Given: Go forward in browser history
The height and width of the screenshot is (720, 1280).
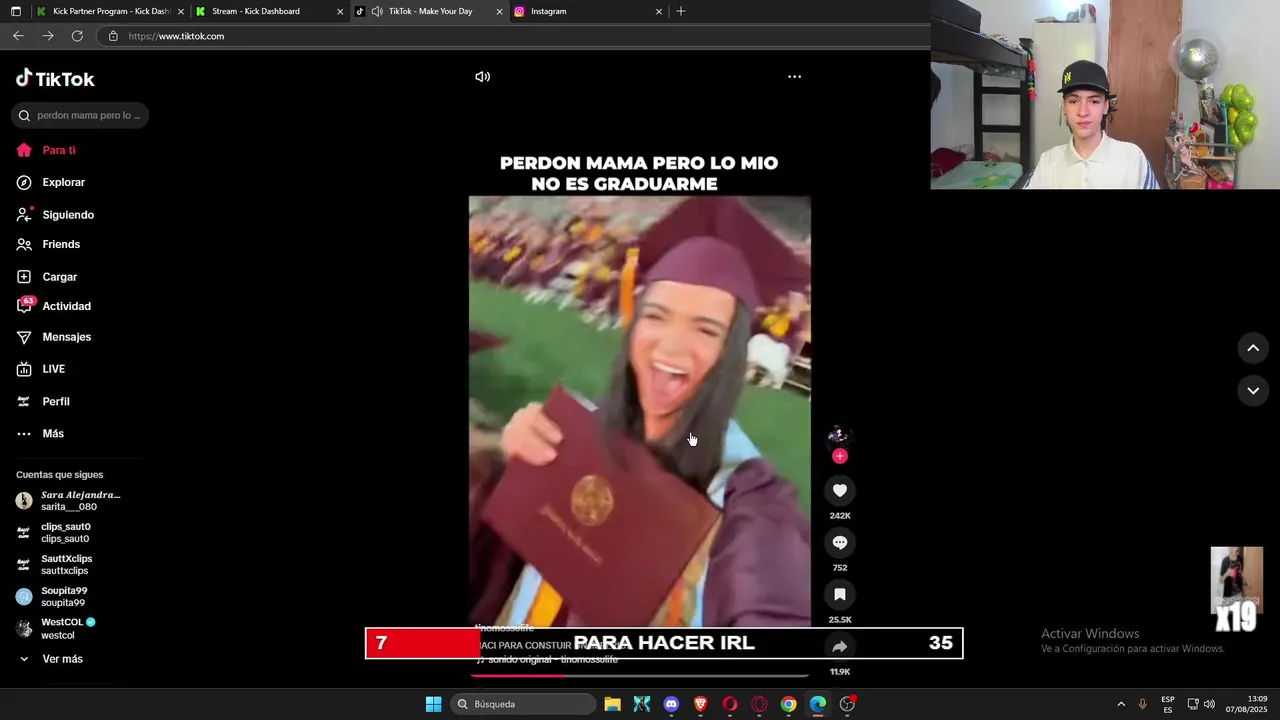Looking at the screenshot, I should 48,36.
